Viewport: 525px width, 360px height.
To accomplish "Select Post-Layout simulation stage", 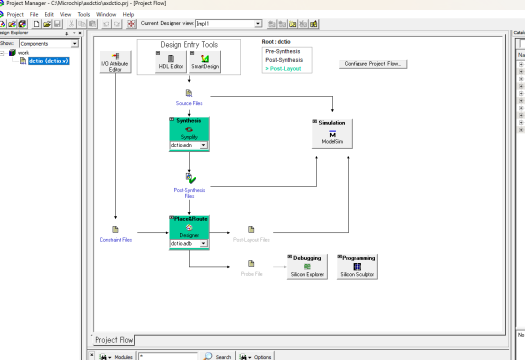I will pos(283,69).
